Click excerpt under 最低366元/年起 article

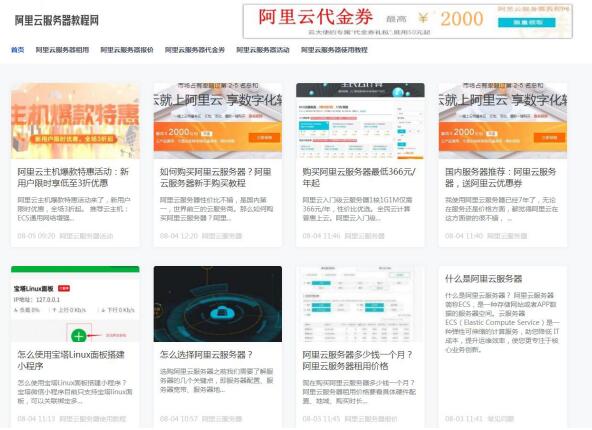(x=358, y=209)
